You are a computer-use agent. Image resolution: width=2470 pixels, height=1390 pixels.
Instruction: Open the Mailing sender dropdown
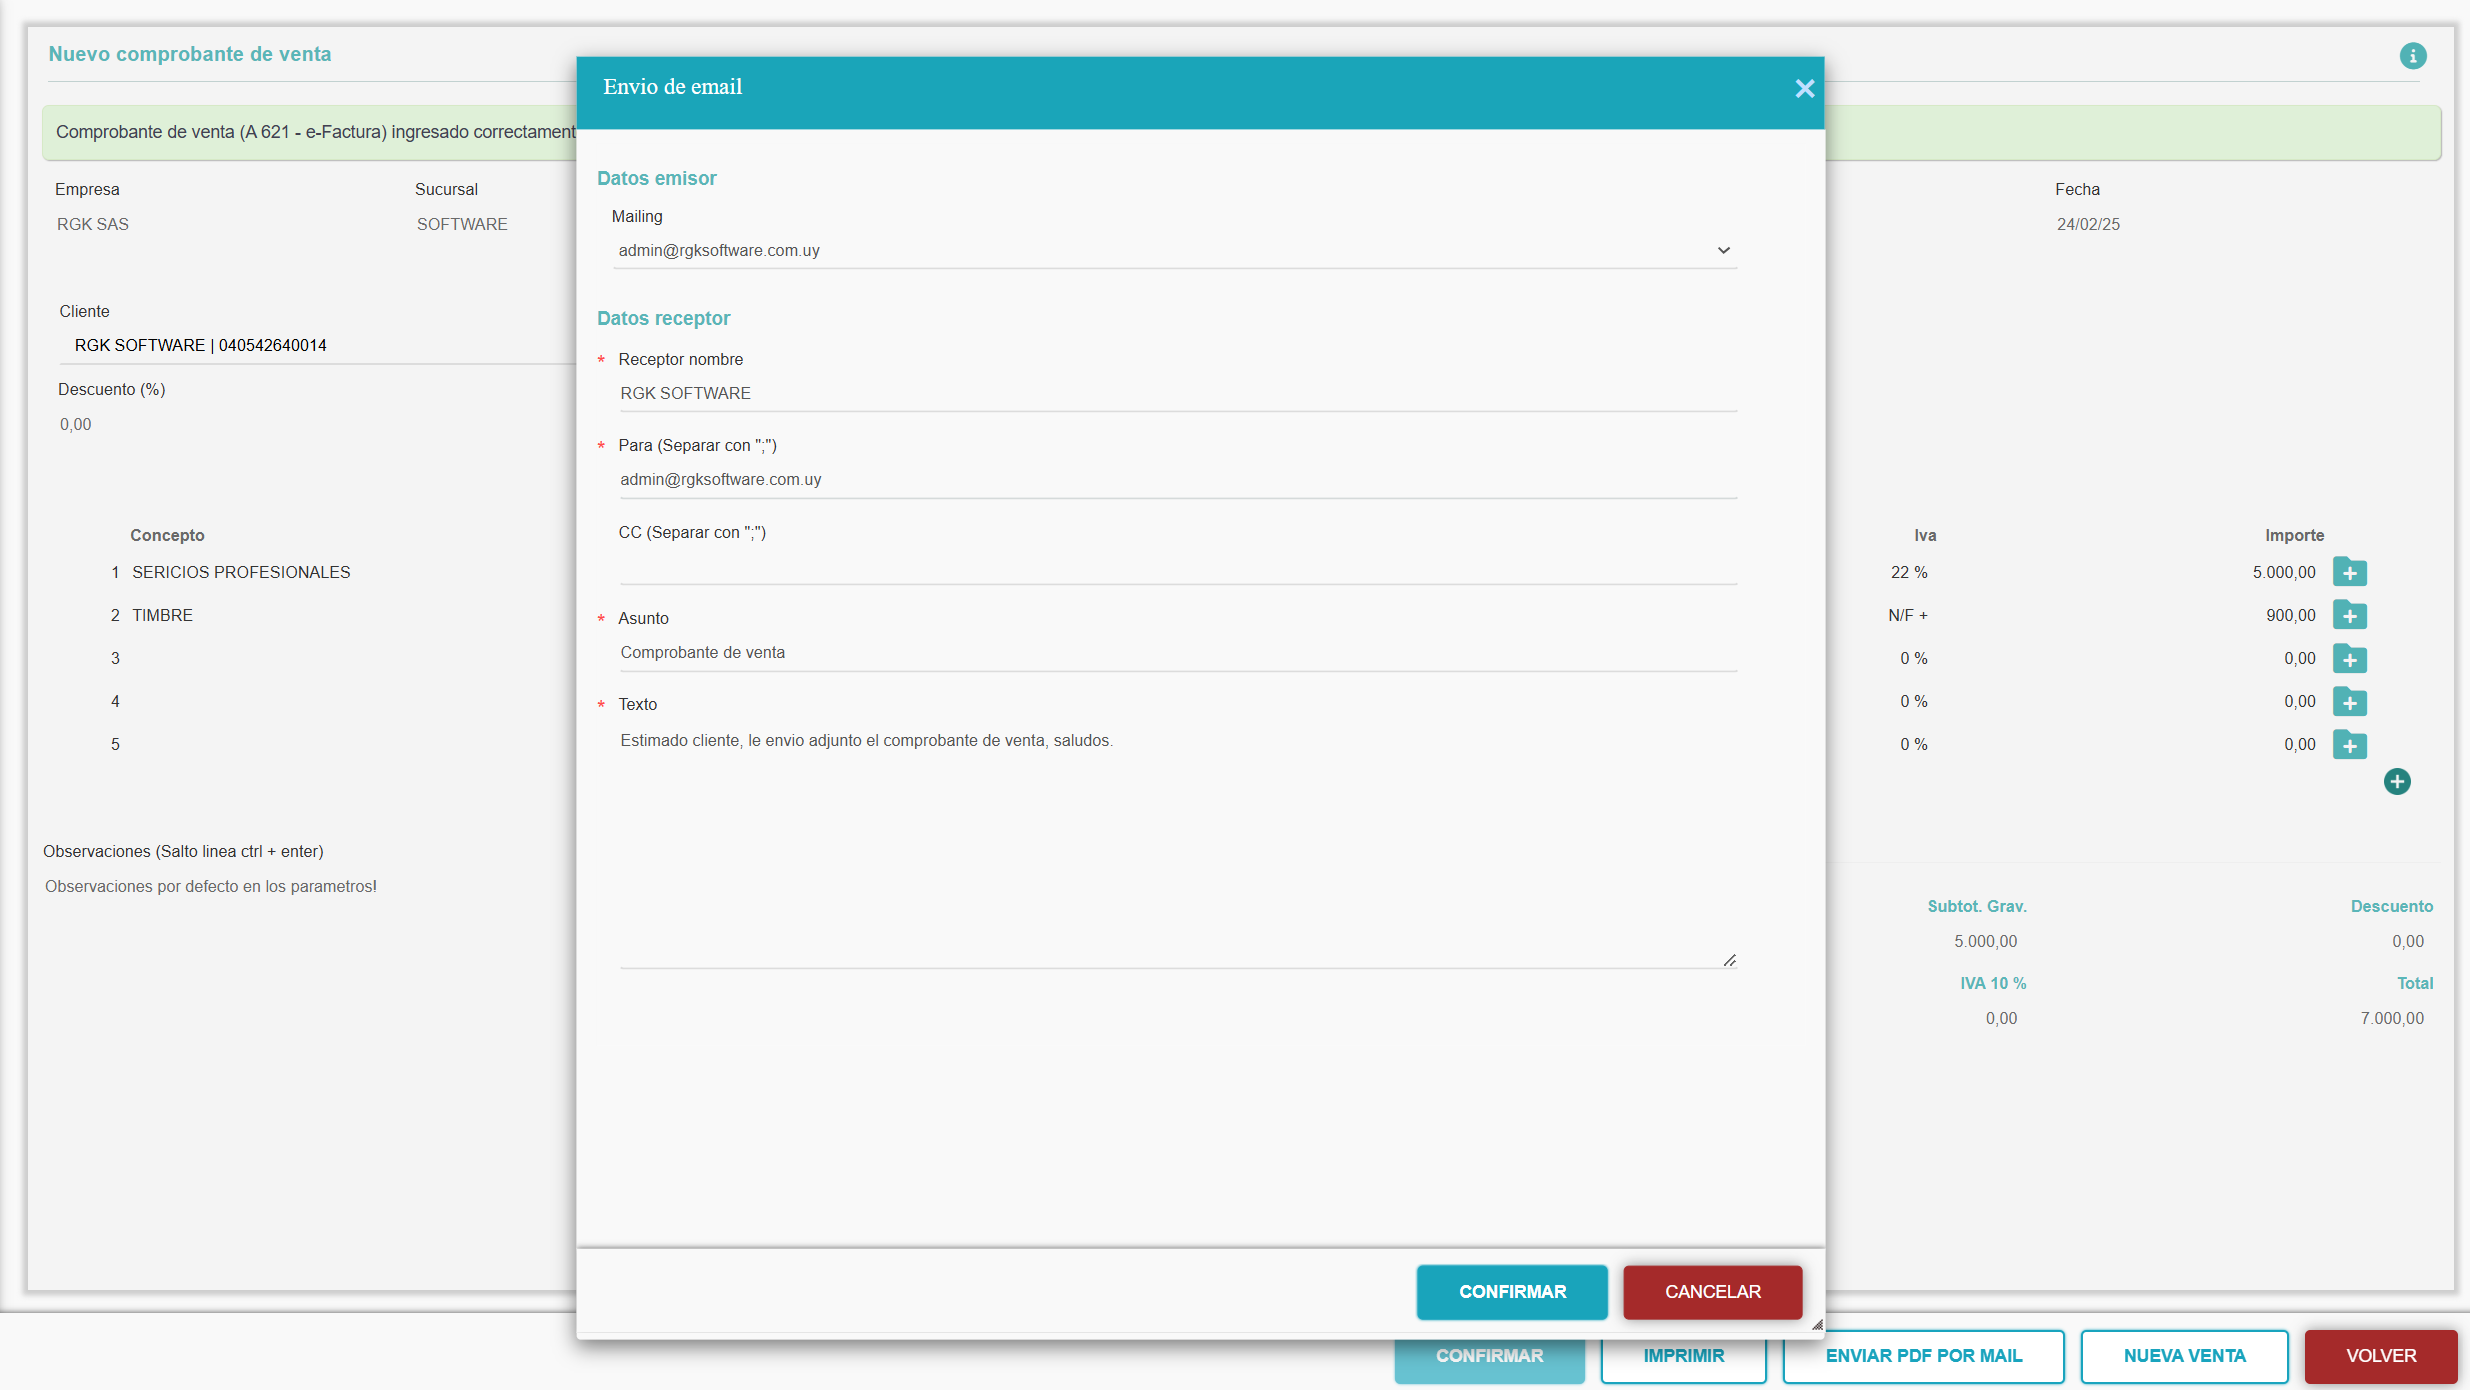point(1174,251)
